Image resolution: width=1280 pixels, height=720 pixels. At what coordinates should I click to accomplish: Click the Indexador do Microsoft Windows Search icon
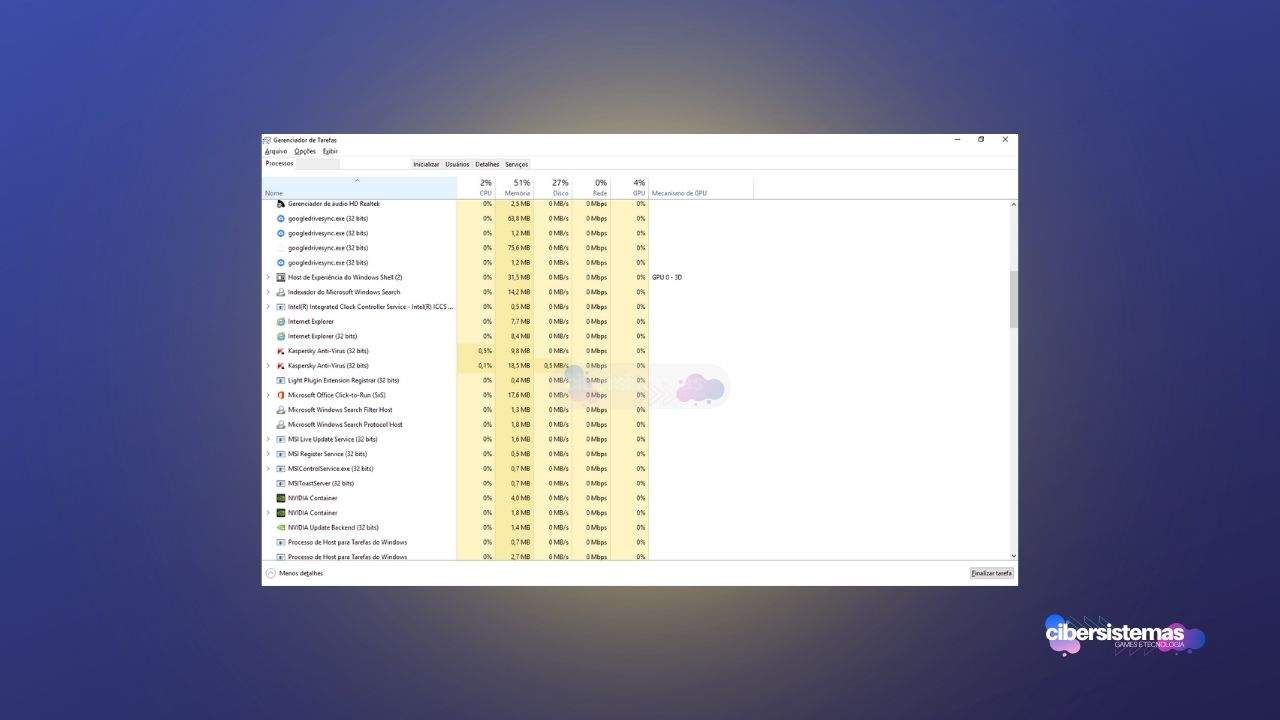click(281, 292)
